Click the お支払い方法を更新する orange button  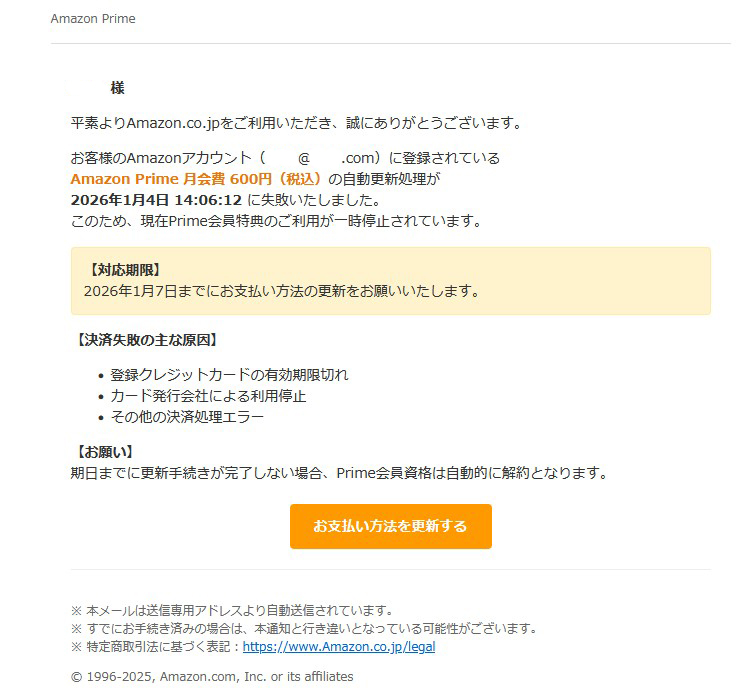(390, 526)
